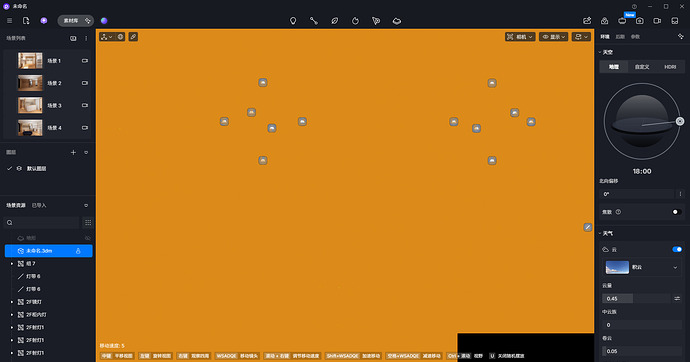Click the sparkle preset icon in right panel
Viewport: 690px width, 362px height.
point(680,37)
